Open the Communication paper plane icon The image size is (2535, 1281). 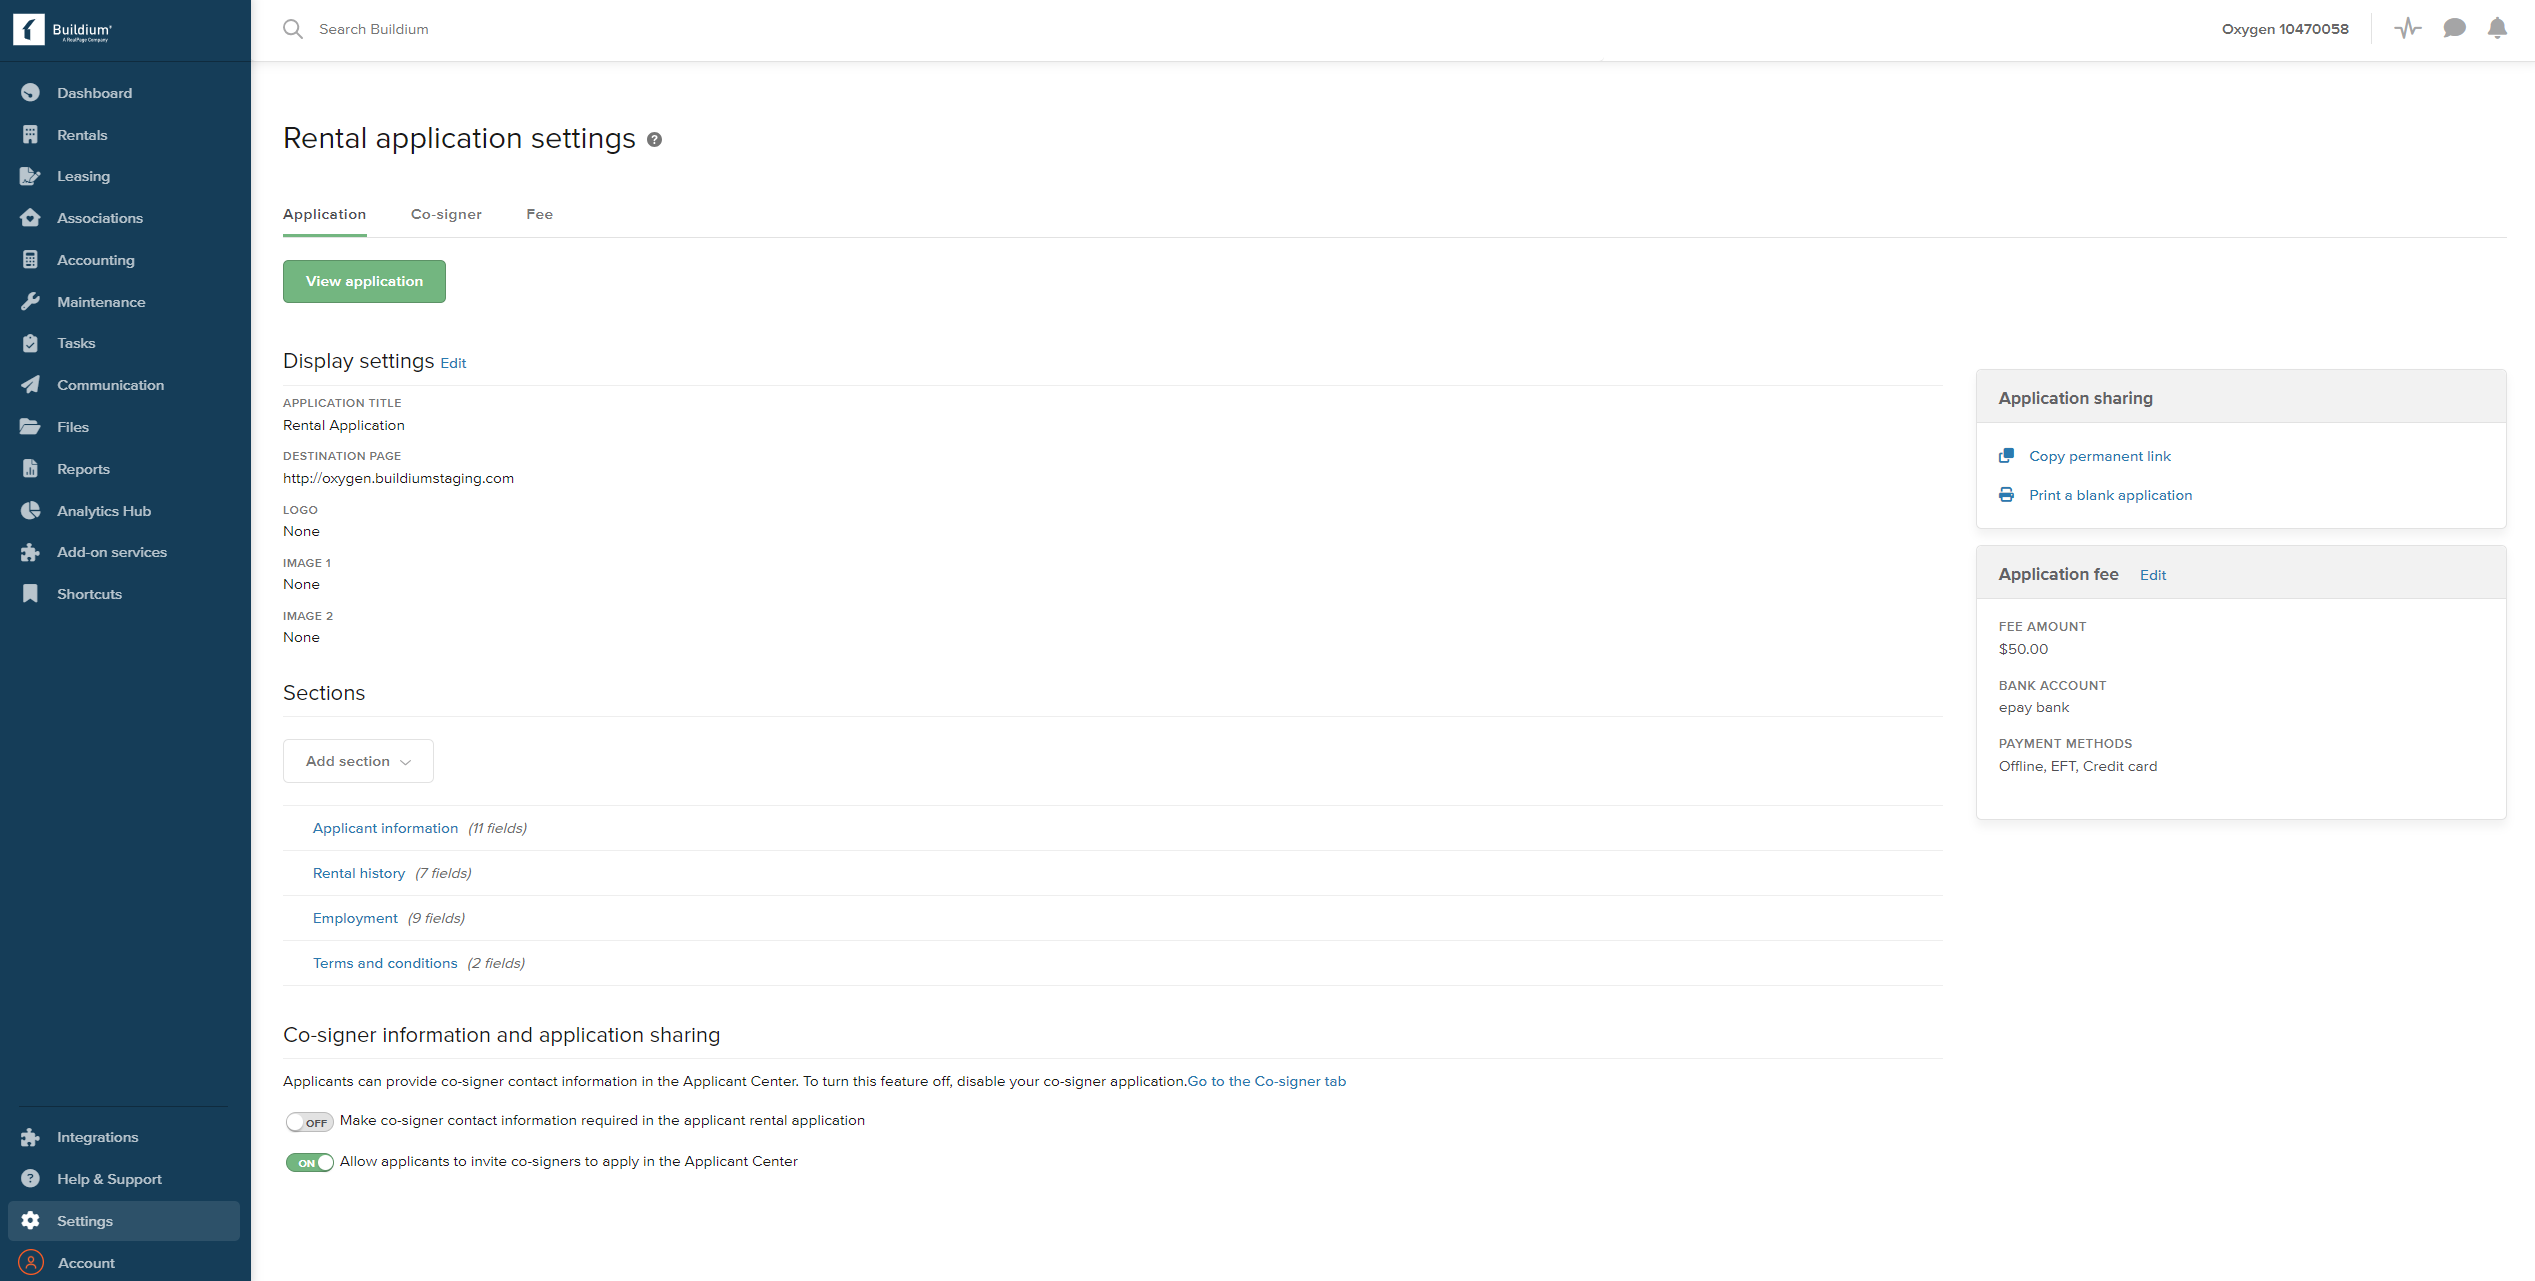click(30, 385)
